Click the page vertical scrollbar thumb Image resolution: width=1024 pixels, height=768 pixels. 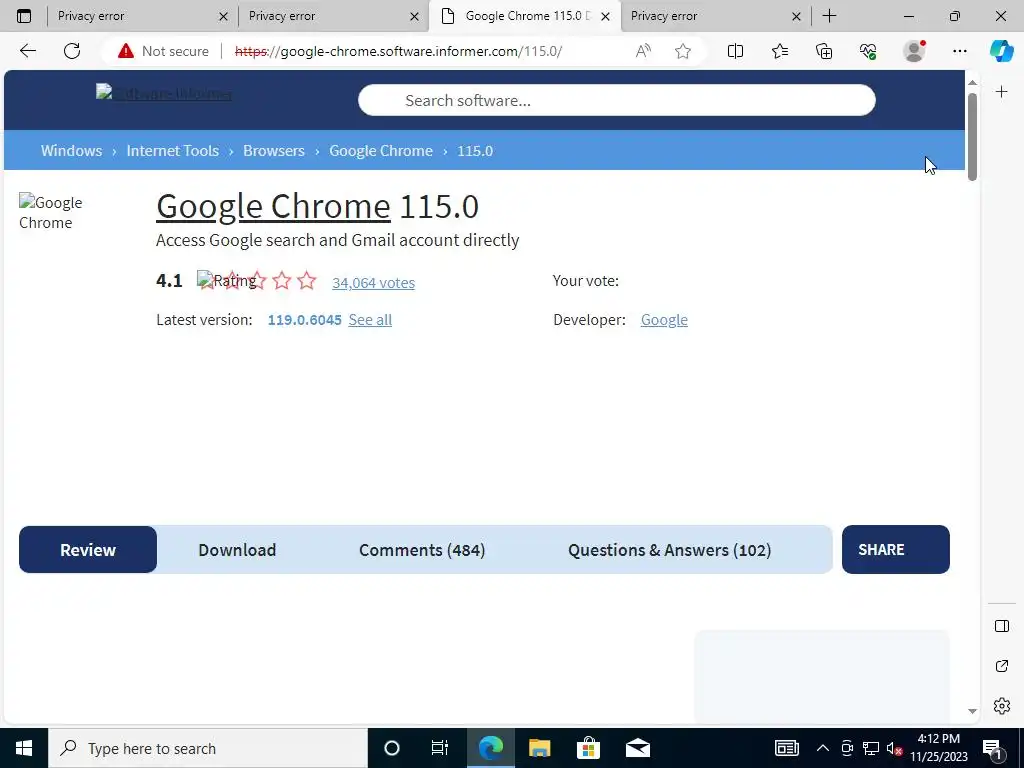972,137
